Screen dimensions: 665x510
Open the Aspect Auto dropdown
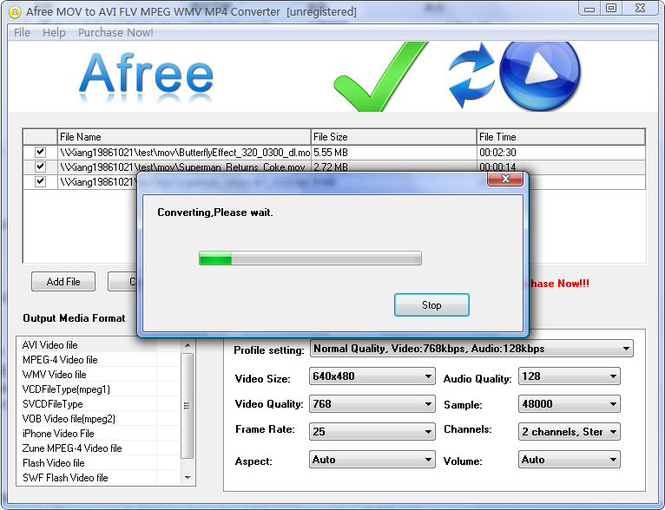[x=372, y=460]
